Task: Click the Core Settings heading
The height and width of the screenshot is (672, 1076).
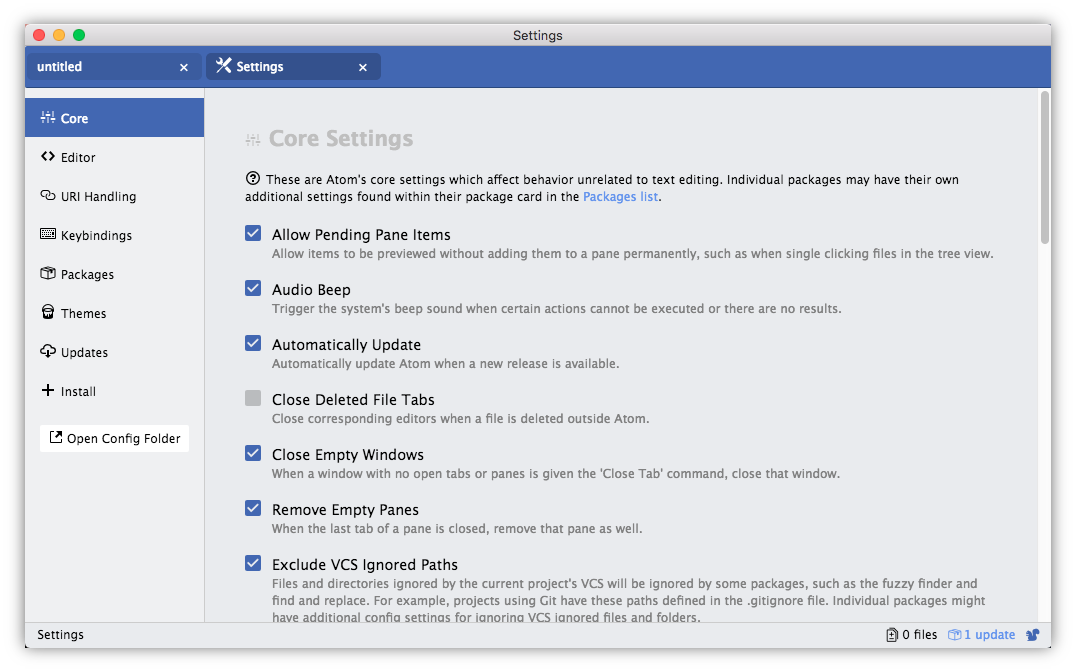Action: (x=340, y=139)
